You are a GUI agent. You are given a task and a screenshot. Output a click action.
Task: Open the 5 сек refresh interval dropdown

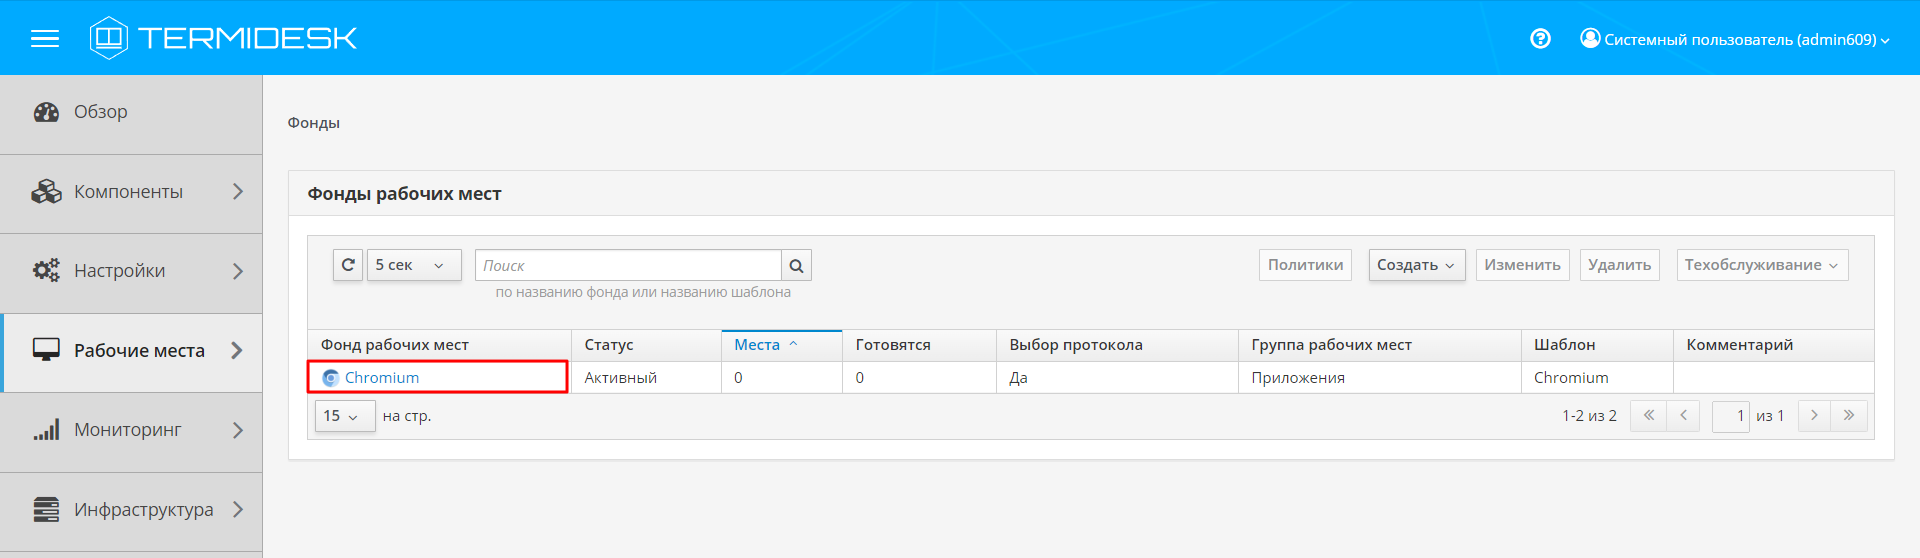(413, 265)
